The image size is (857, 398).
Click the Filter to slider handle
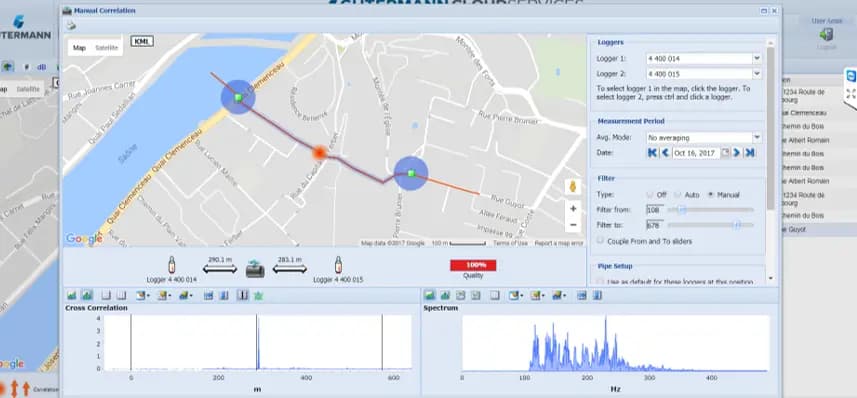tap(738, 225)
